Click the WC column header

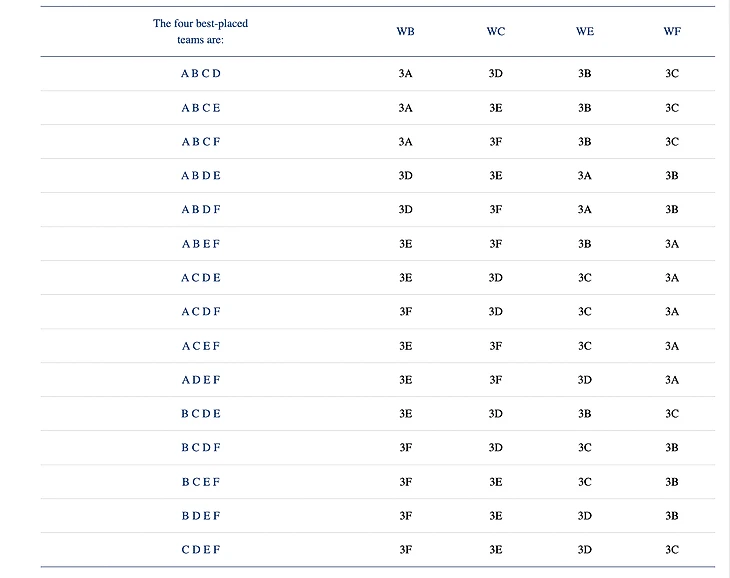pyautogui.click(x=496, y=31)
